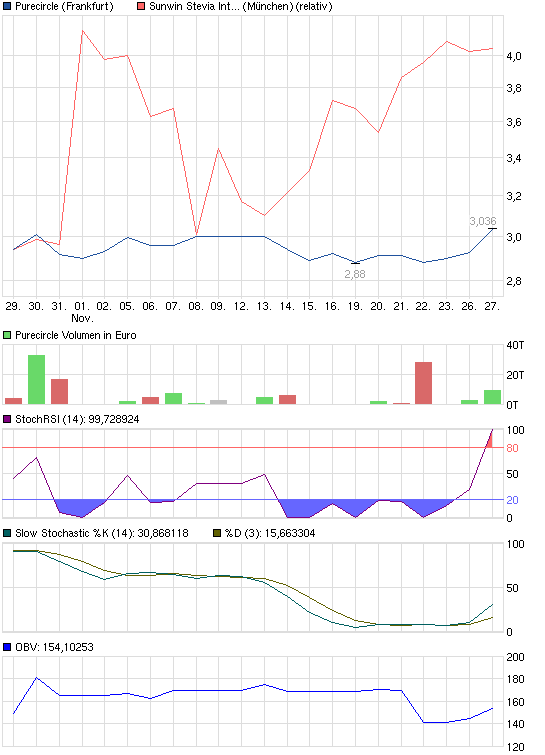Click the 29. date axis label

click(13, 306)
